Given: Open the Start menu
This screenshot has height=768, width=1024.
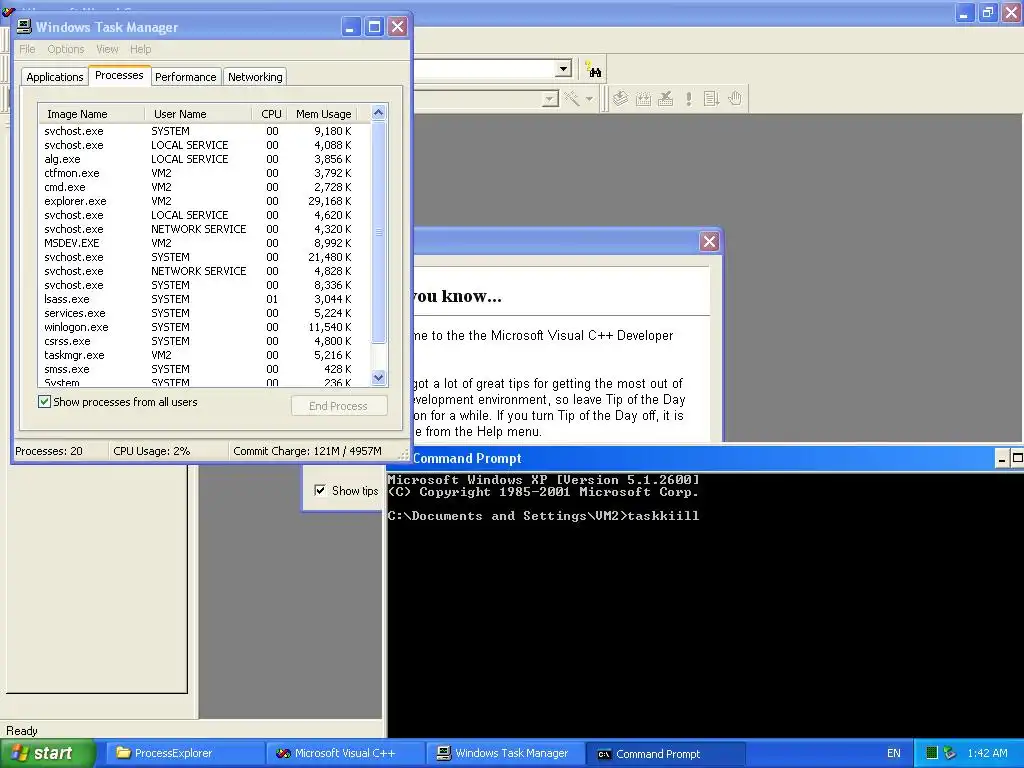Looking at the screenshot, I should [x=47, y=753].
